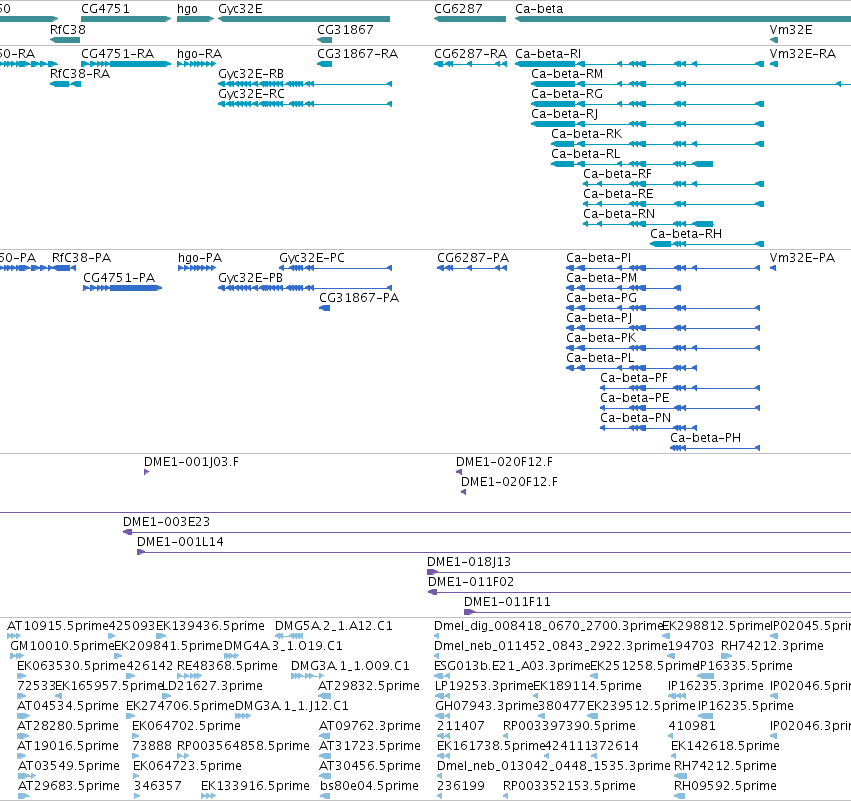The width and height of the screenshot is (851, 801).
Task: Select the Ca-beta-RJ transcript label
Action: tap(564, 114)
